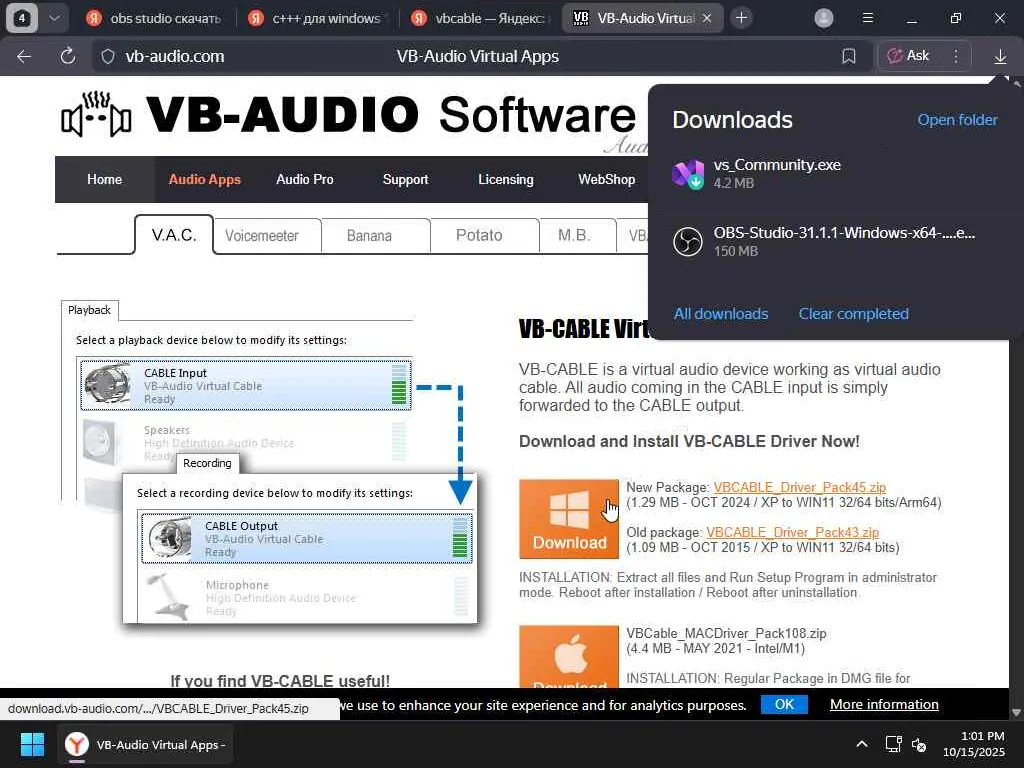Open All downloads link
The height and width of the screenshot is (768, 1024).
720,314
